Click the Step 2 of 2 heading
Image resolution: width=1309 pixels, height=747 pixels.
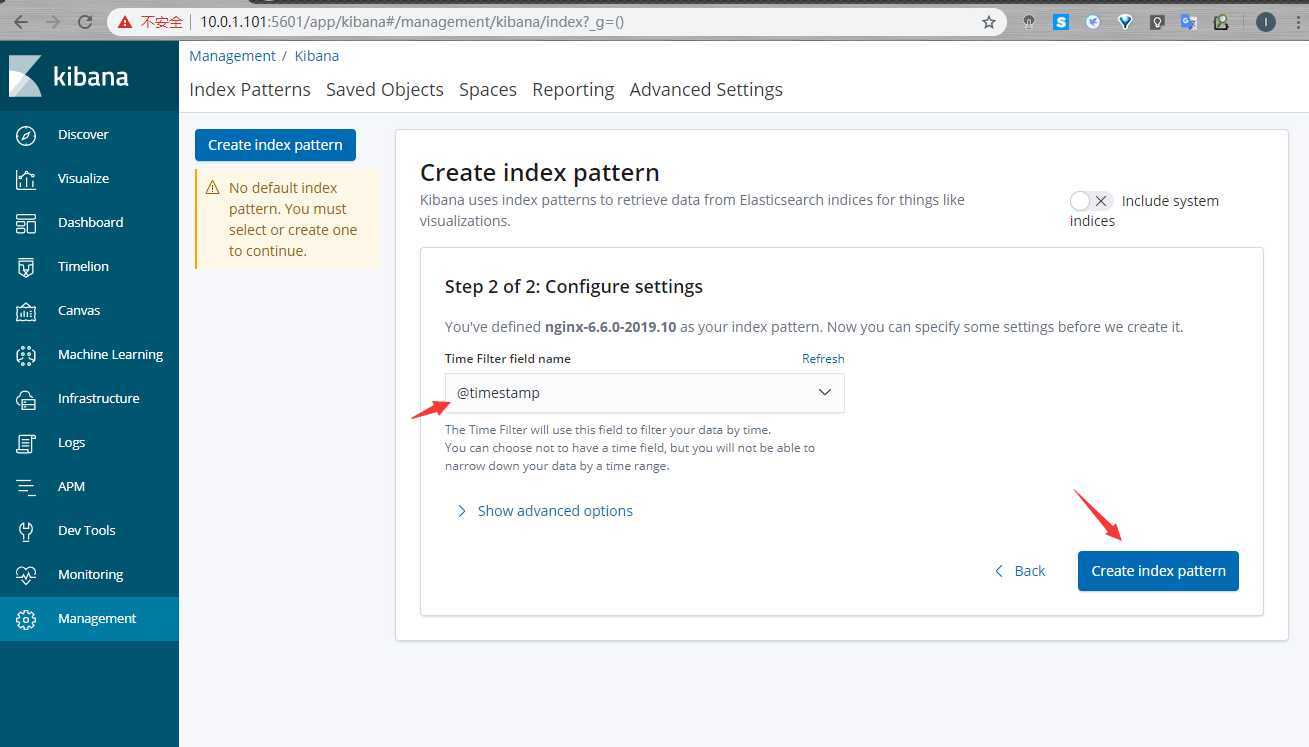[x=574, y=287]
